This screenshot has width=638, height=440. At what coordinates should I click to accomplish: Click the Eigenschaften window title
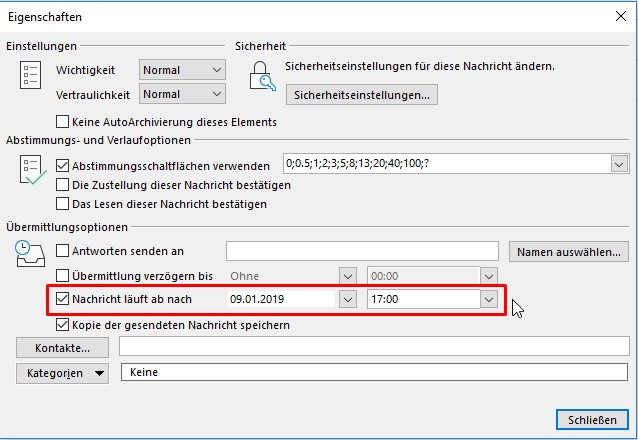[x=45, y=17]
